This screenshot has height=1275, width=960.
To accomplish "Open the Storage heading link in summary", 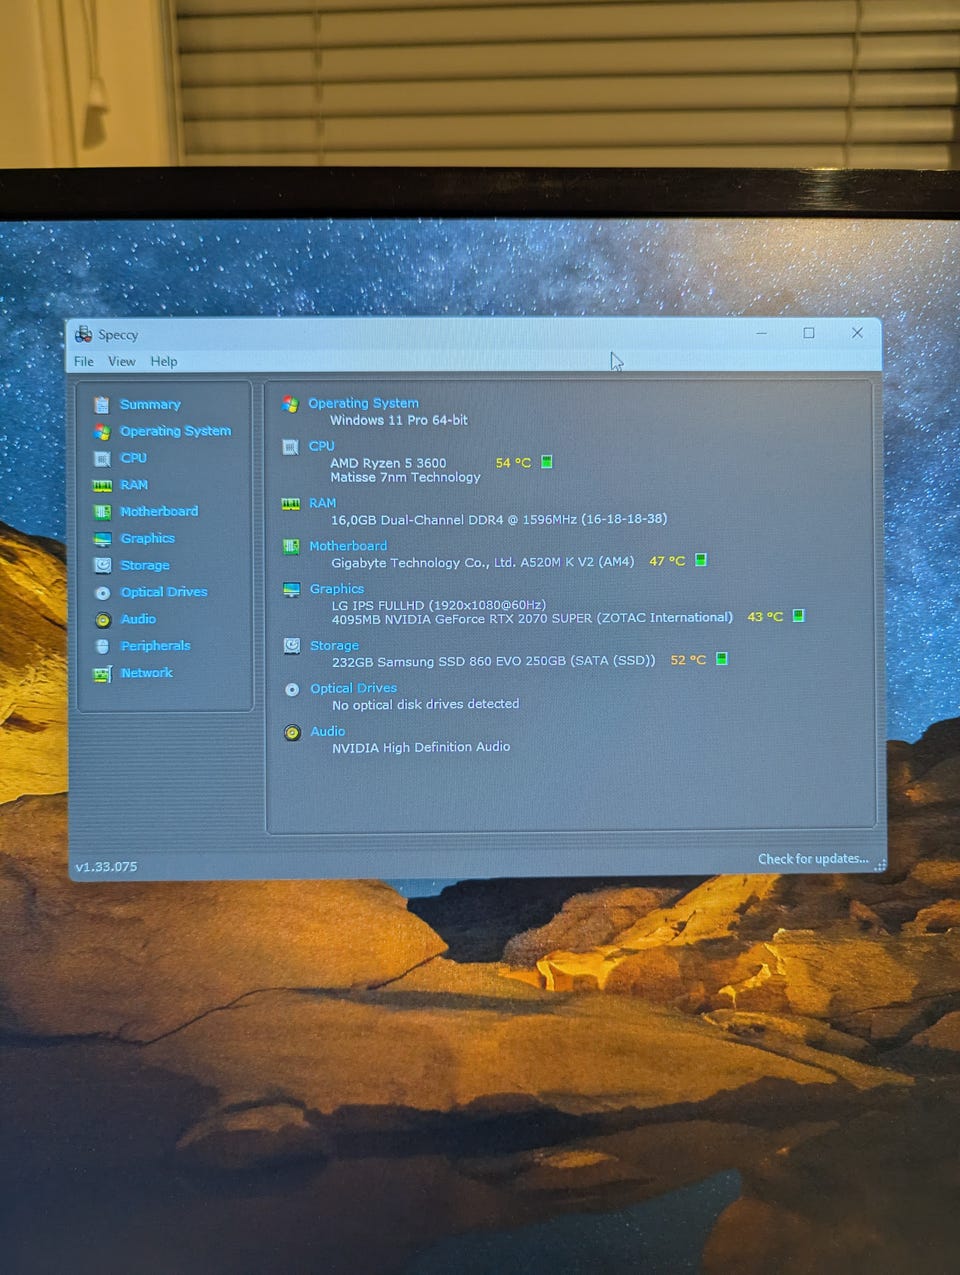I will [334, 645].
